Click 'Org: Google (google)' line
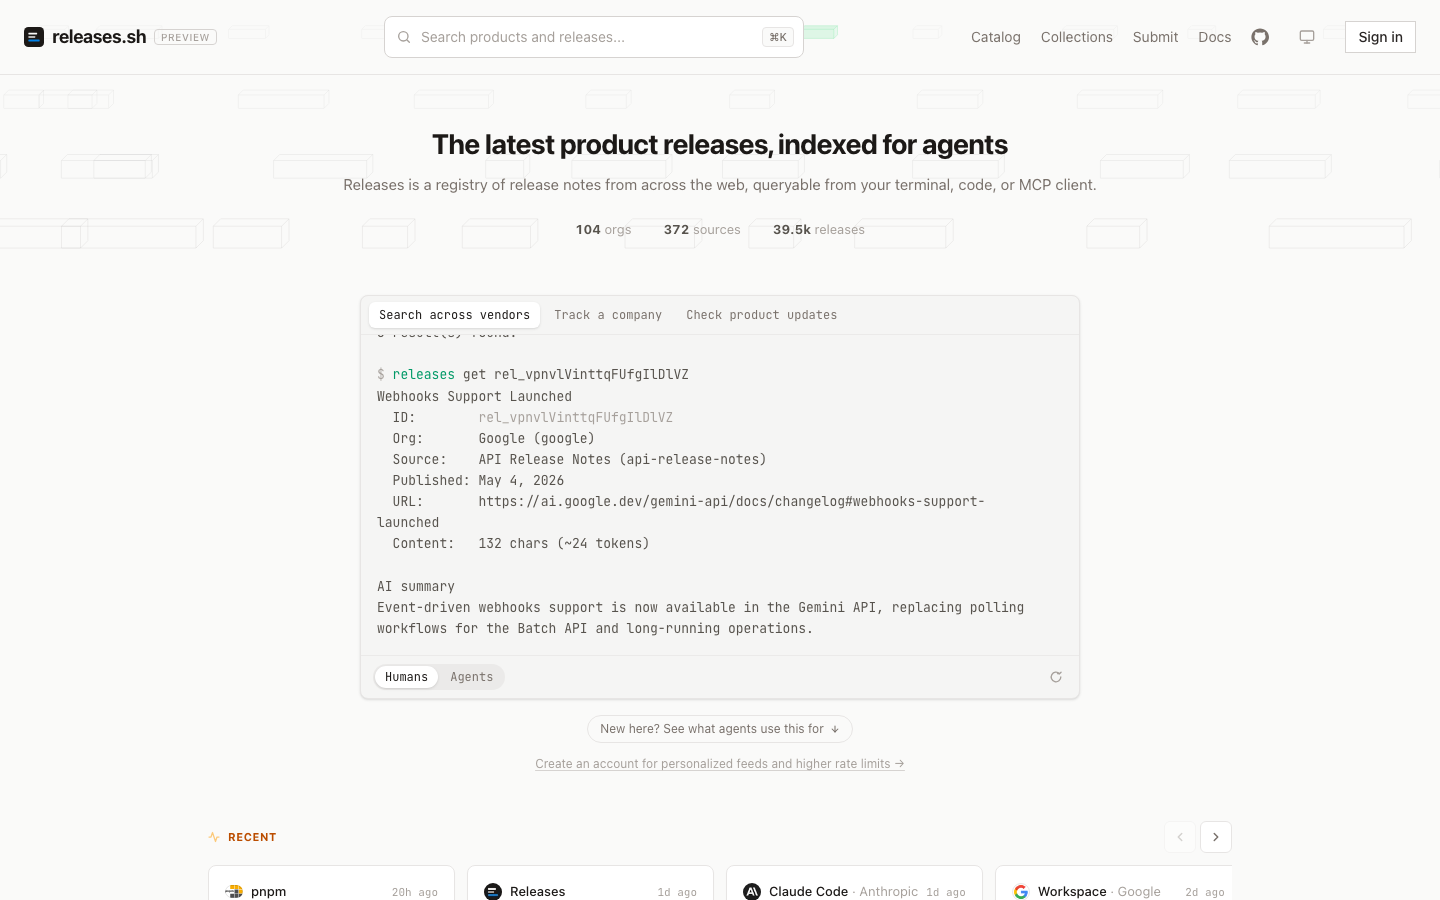Viewport: 1440px width, 900px height. 493,439
